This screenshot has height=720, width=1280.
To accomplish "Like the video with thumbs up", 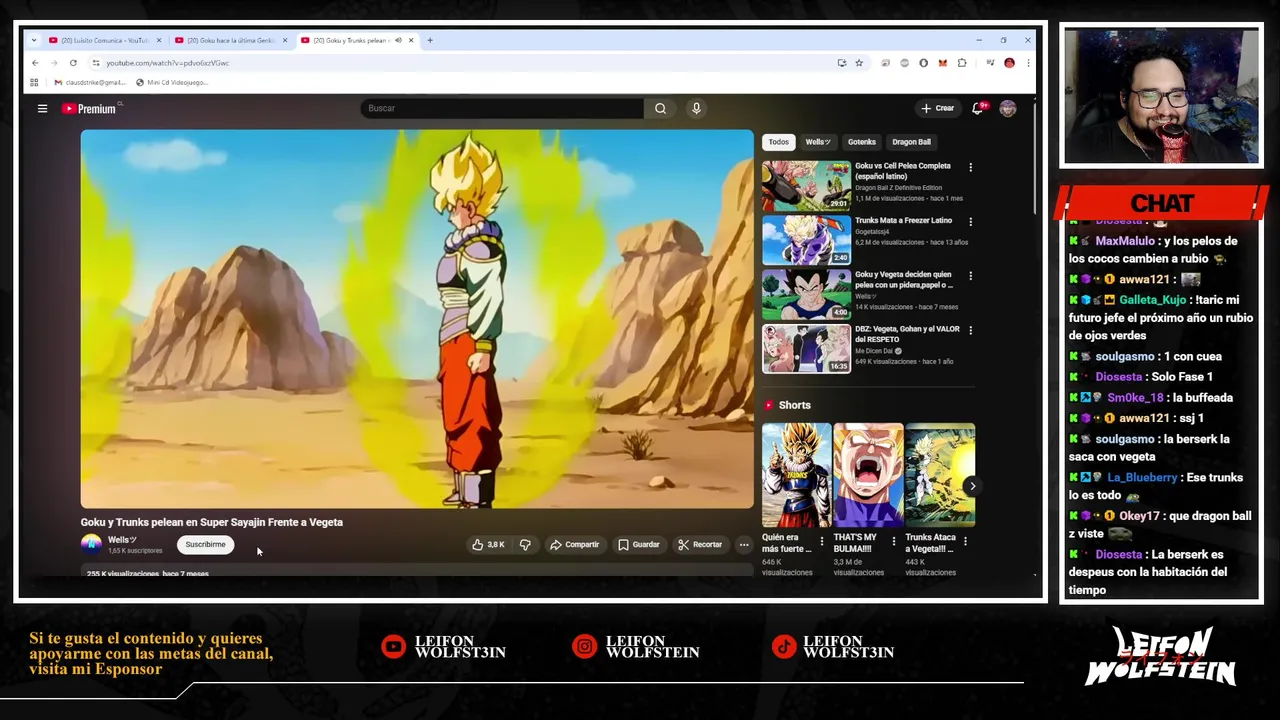I will pyautogui.click(x=488, y=545).
